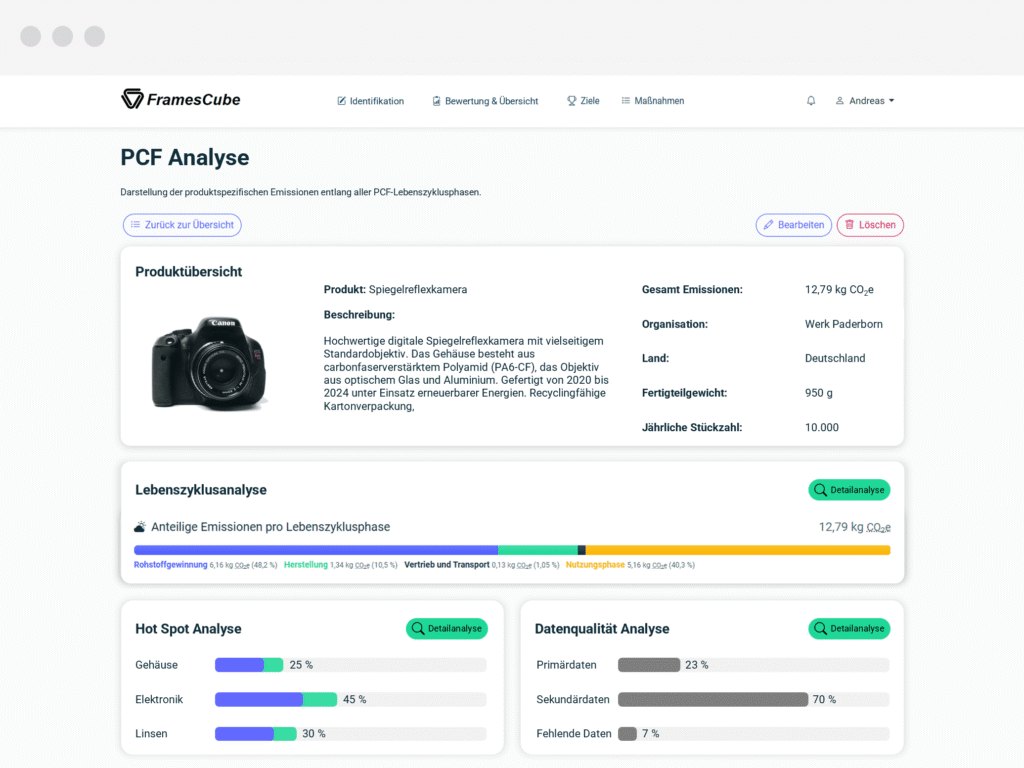Click the Identifikation edit icon
The image size is (1024, 768).
(x=342, y=101)
